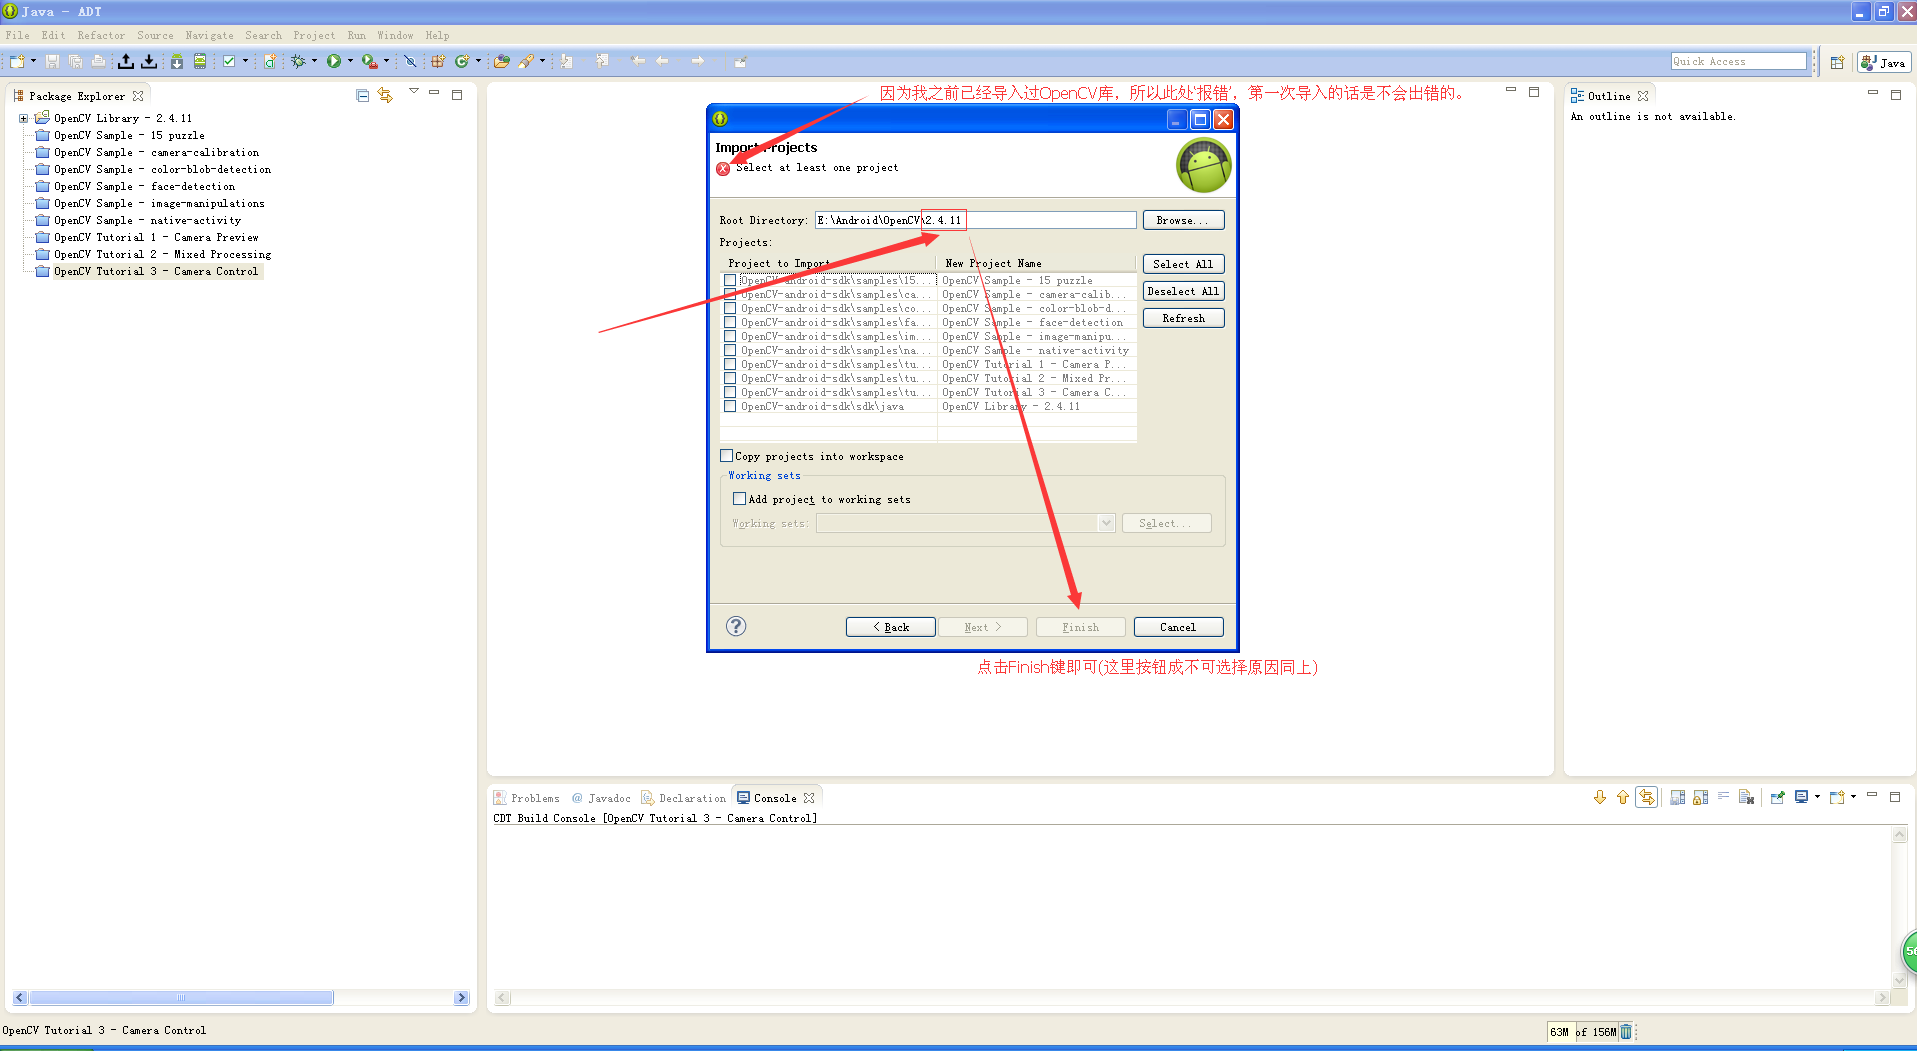
Task: Open the Run configurations dropdown arrow
Action: click(x=350, y=61)
